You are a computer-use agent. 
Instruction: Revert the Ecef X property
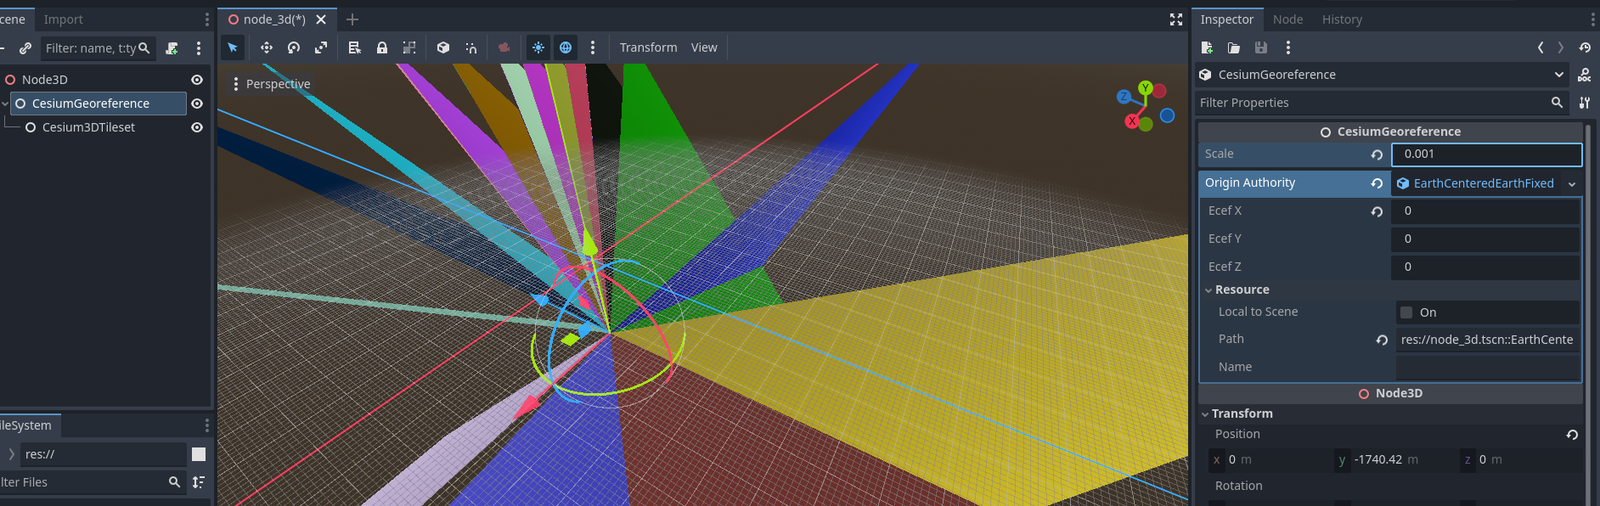tap(1377, 211)
